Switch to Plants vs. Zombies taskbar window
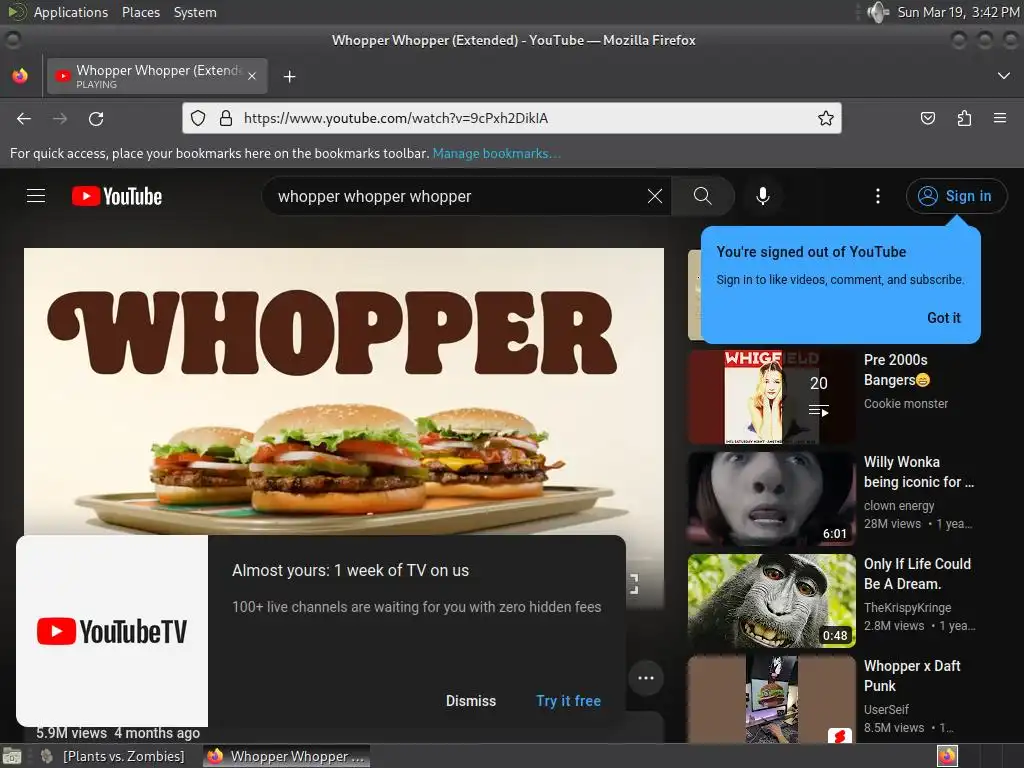 point(113,756)
